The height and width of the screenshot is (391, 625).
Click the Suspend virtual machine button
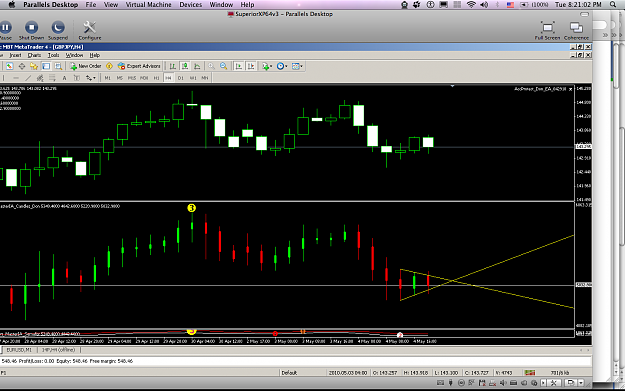pyautogui.click(x=58, y=30)
